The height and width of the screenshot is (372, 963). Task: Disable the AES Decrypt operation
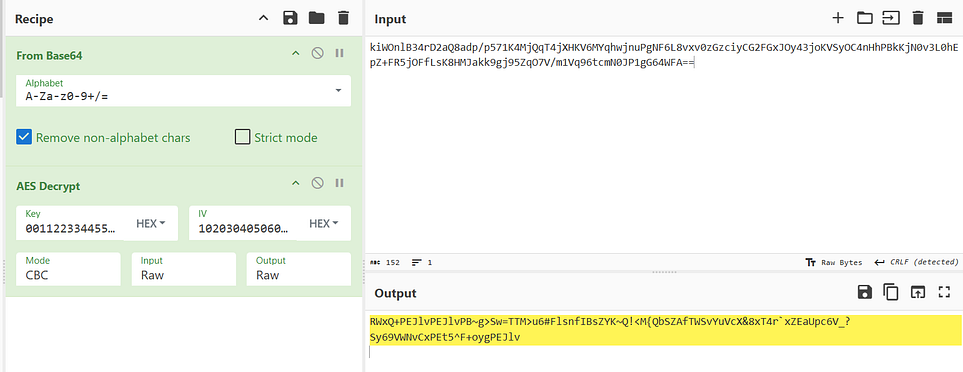point(318,183)
